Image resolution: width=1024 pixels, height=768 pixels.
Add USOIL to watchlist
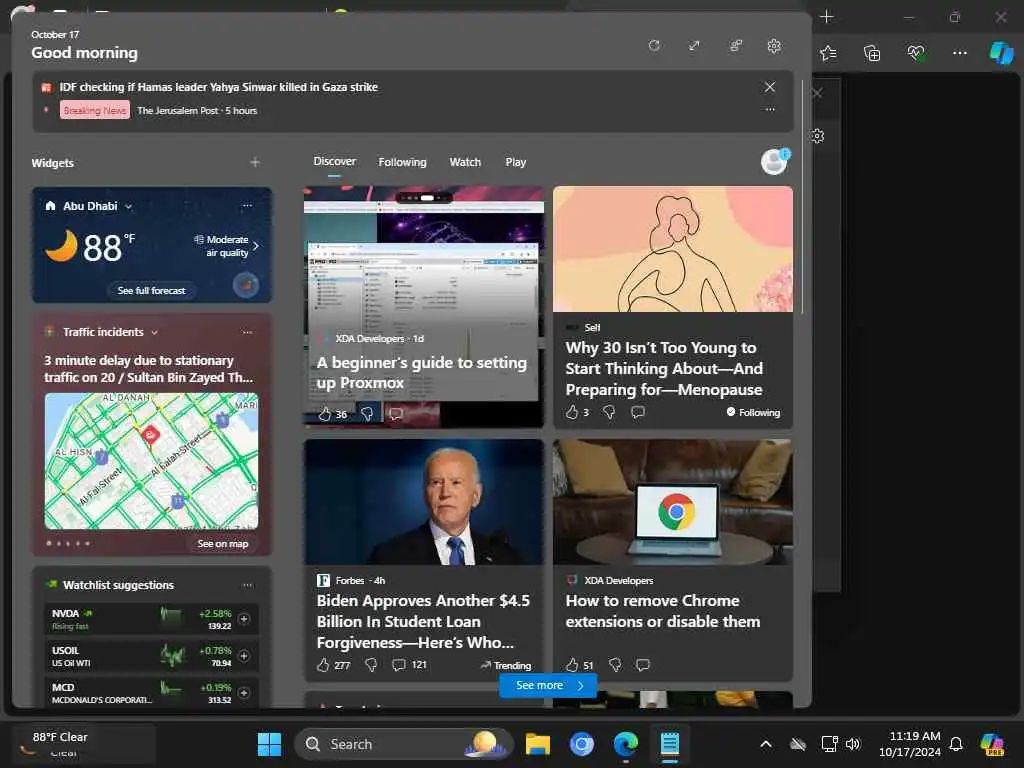(244, 656)
